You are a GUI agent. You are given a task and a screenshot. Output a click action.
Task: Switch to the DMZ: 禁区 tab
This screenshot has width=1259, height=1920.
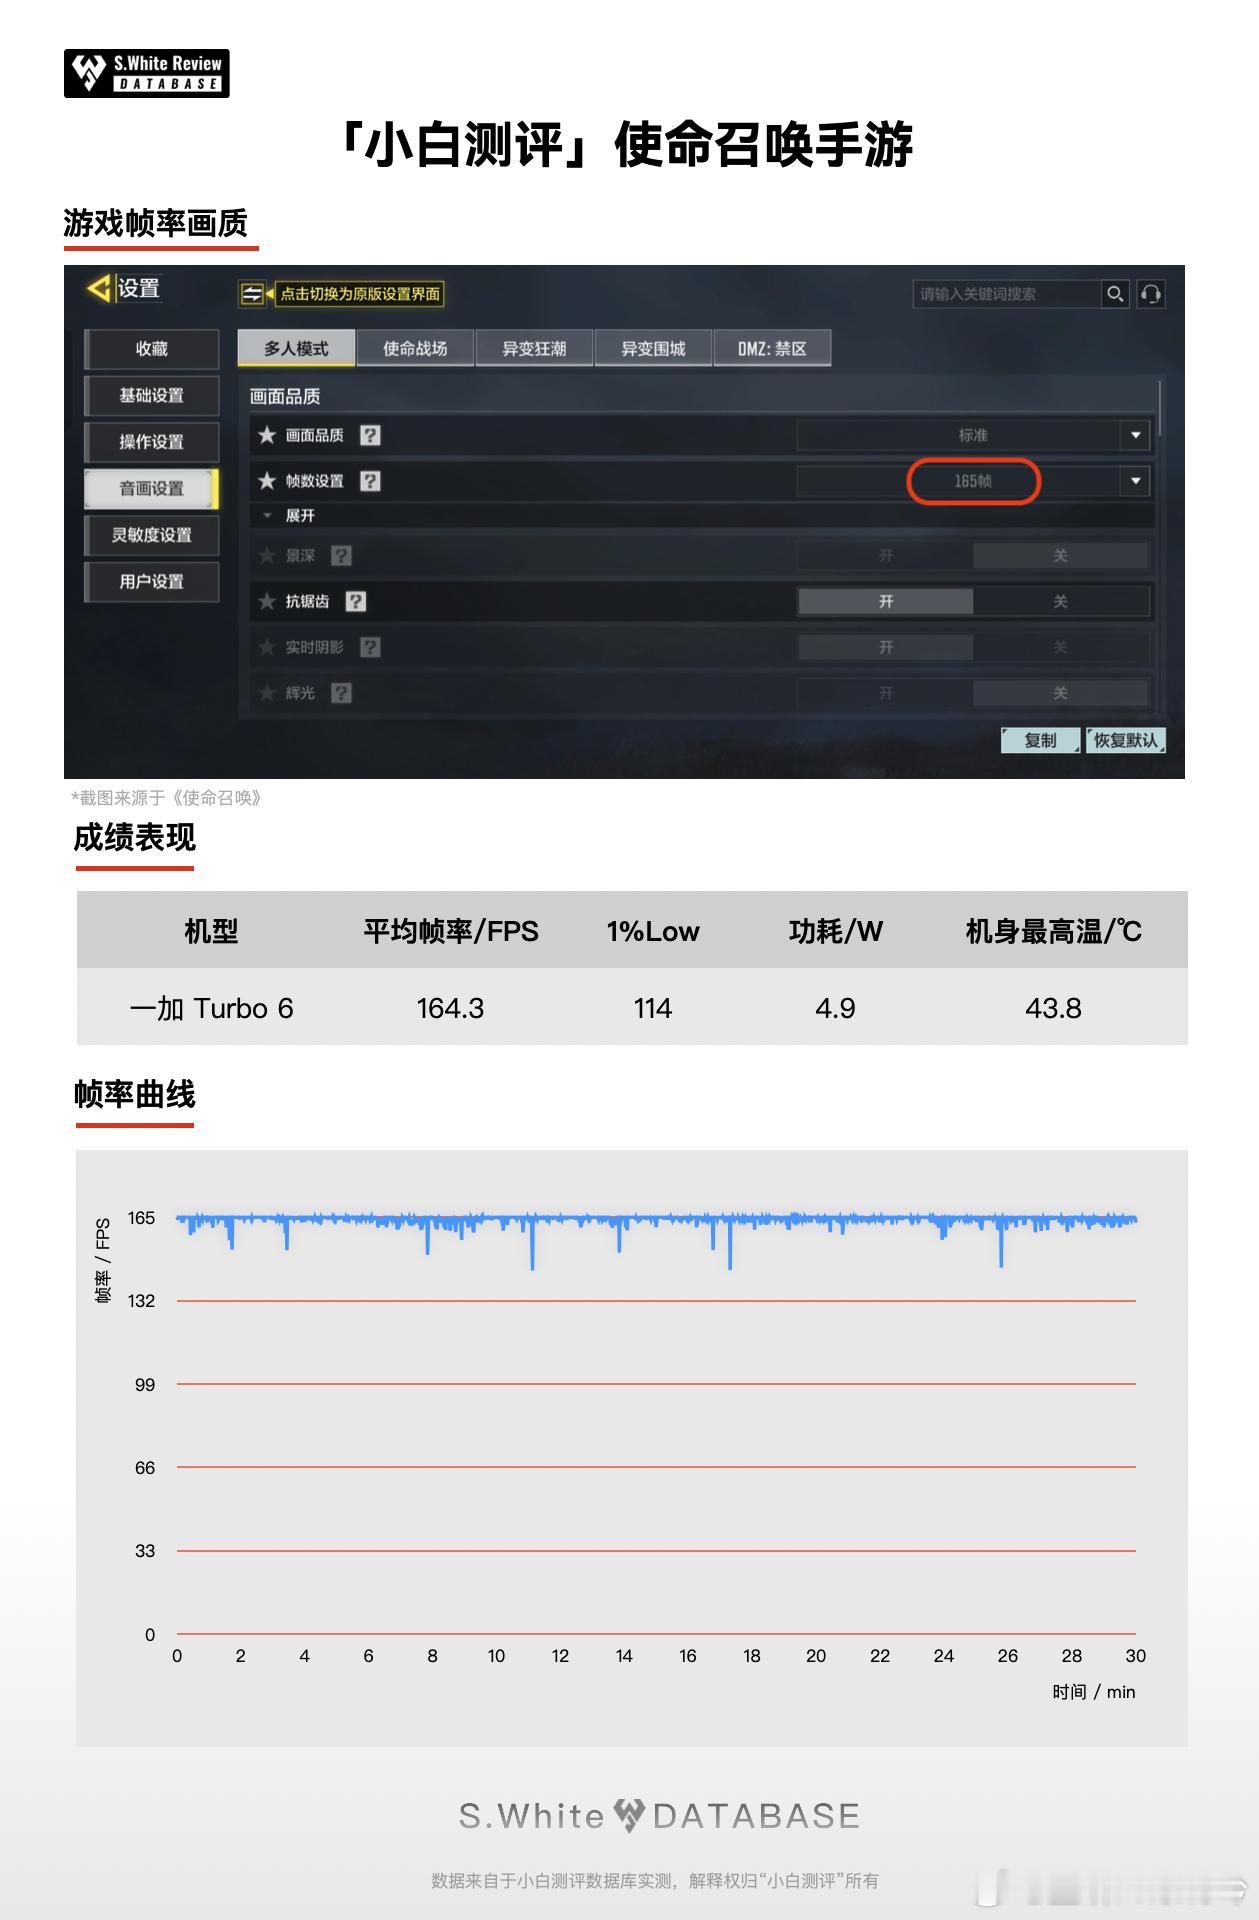[772, 348]
